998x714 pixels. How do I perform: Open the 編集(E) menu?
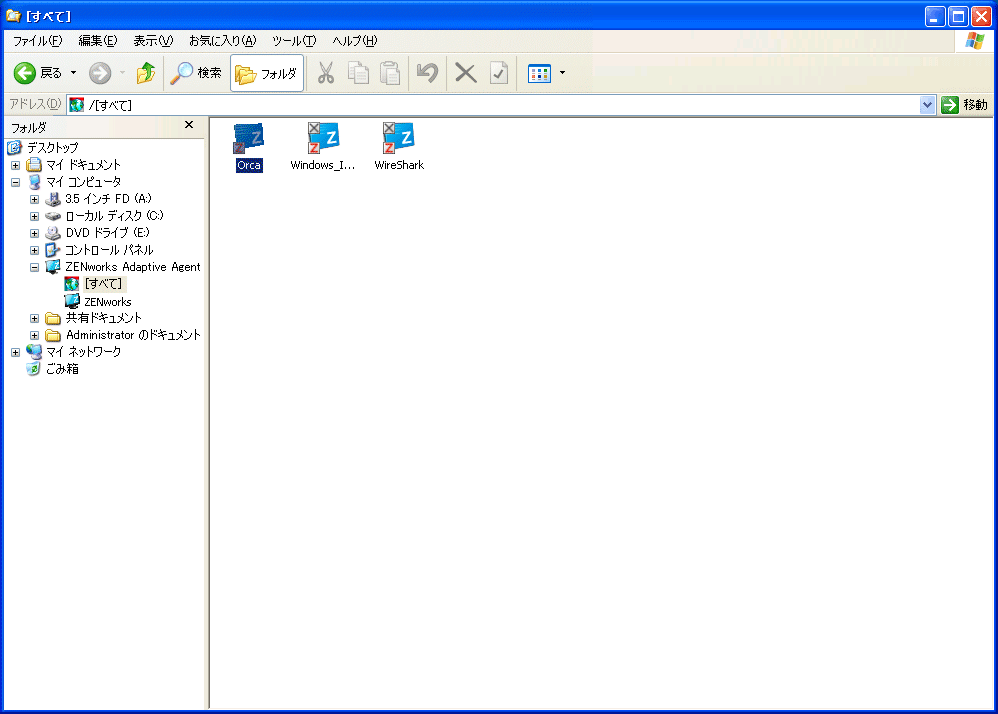click(x=97, y=41)
